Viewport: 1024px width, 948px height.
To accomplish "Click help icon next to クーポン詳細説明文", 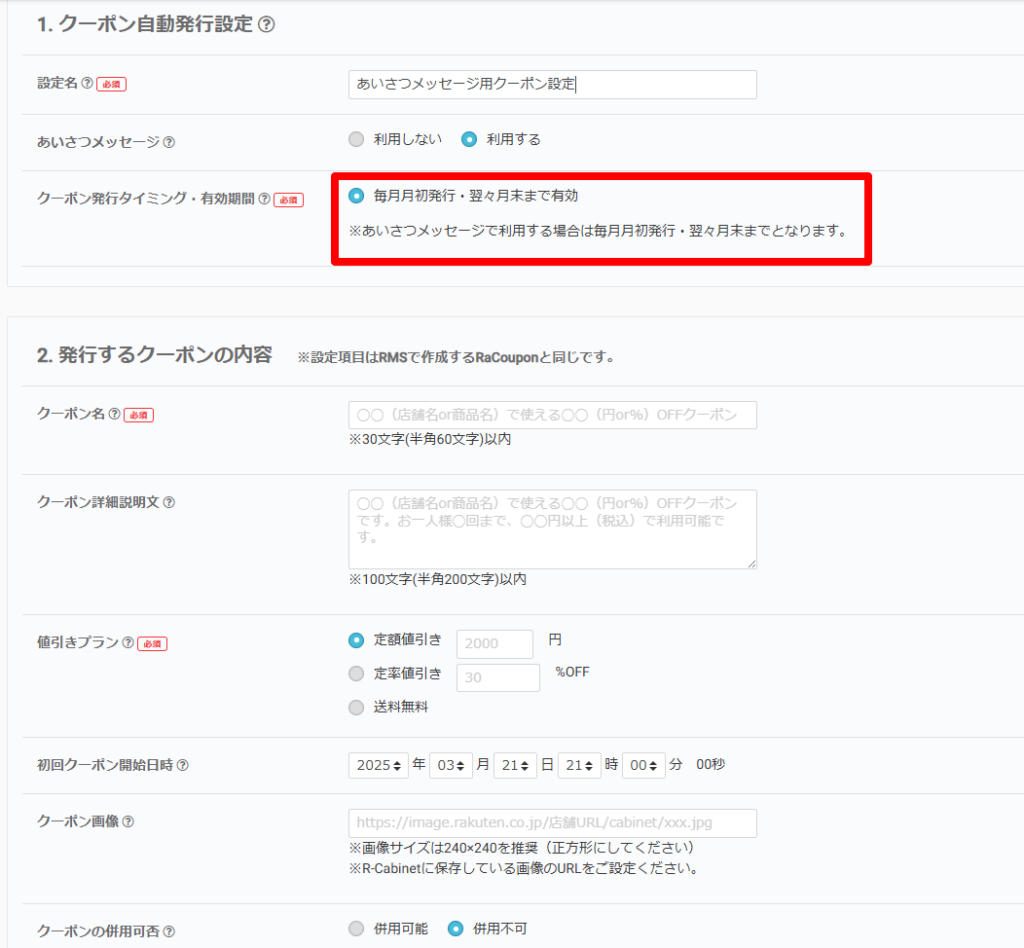I will click(168, 502).
